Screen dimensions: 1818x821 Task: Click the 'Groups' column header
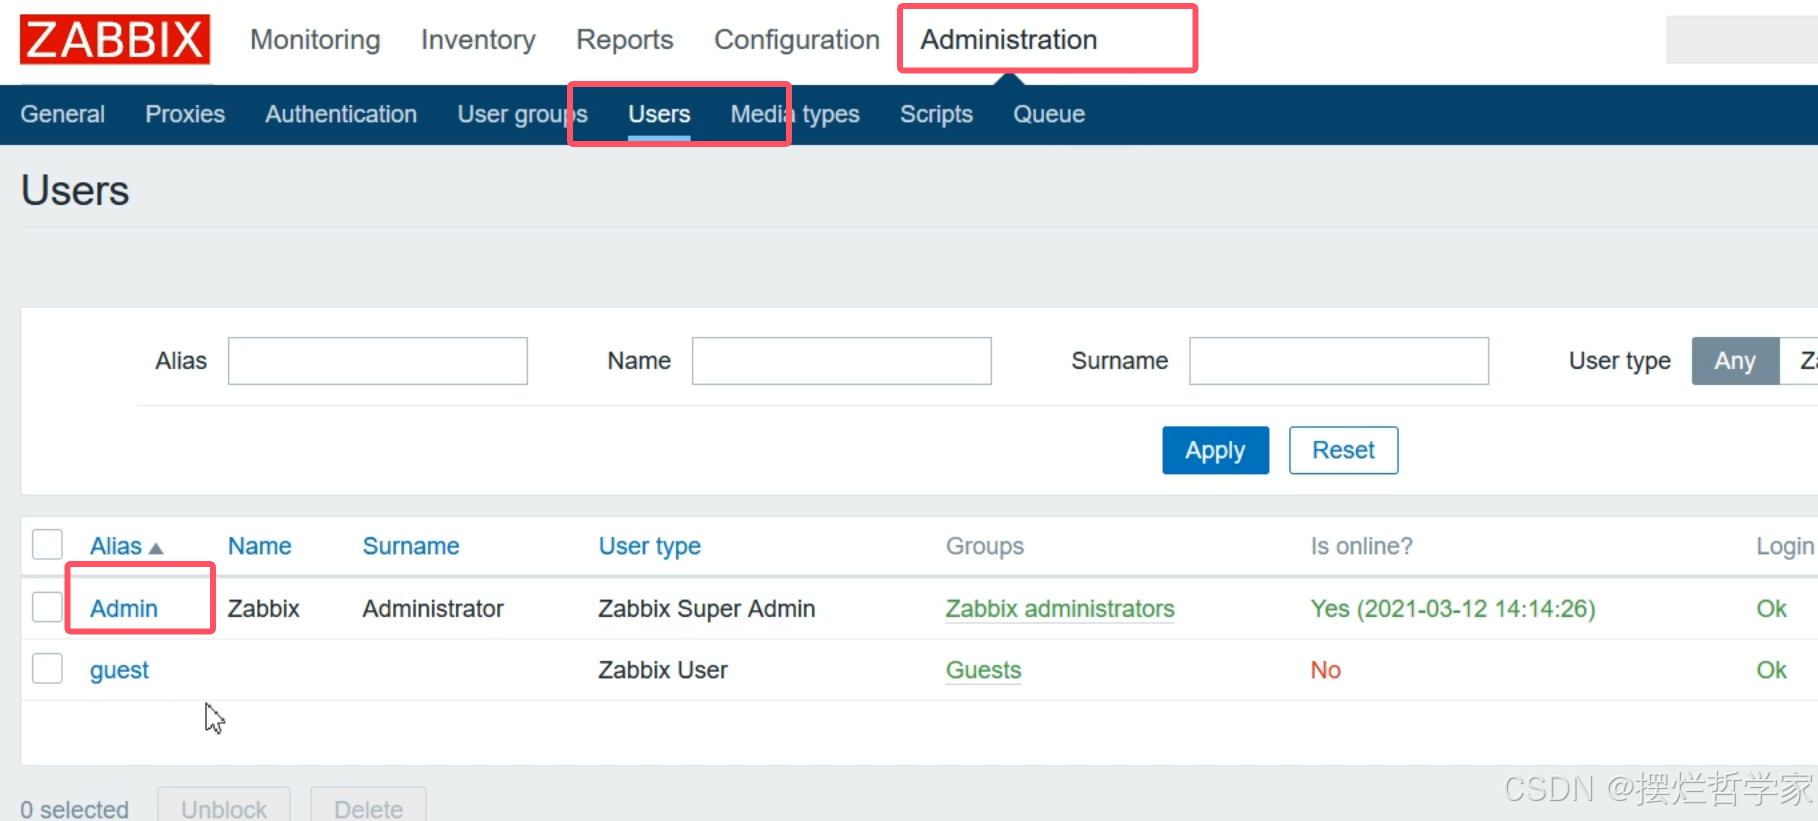pyautogui.click(x=985, y=546)
